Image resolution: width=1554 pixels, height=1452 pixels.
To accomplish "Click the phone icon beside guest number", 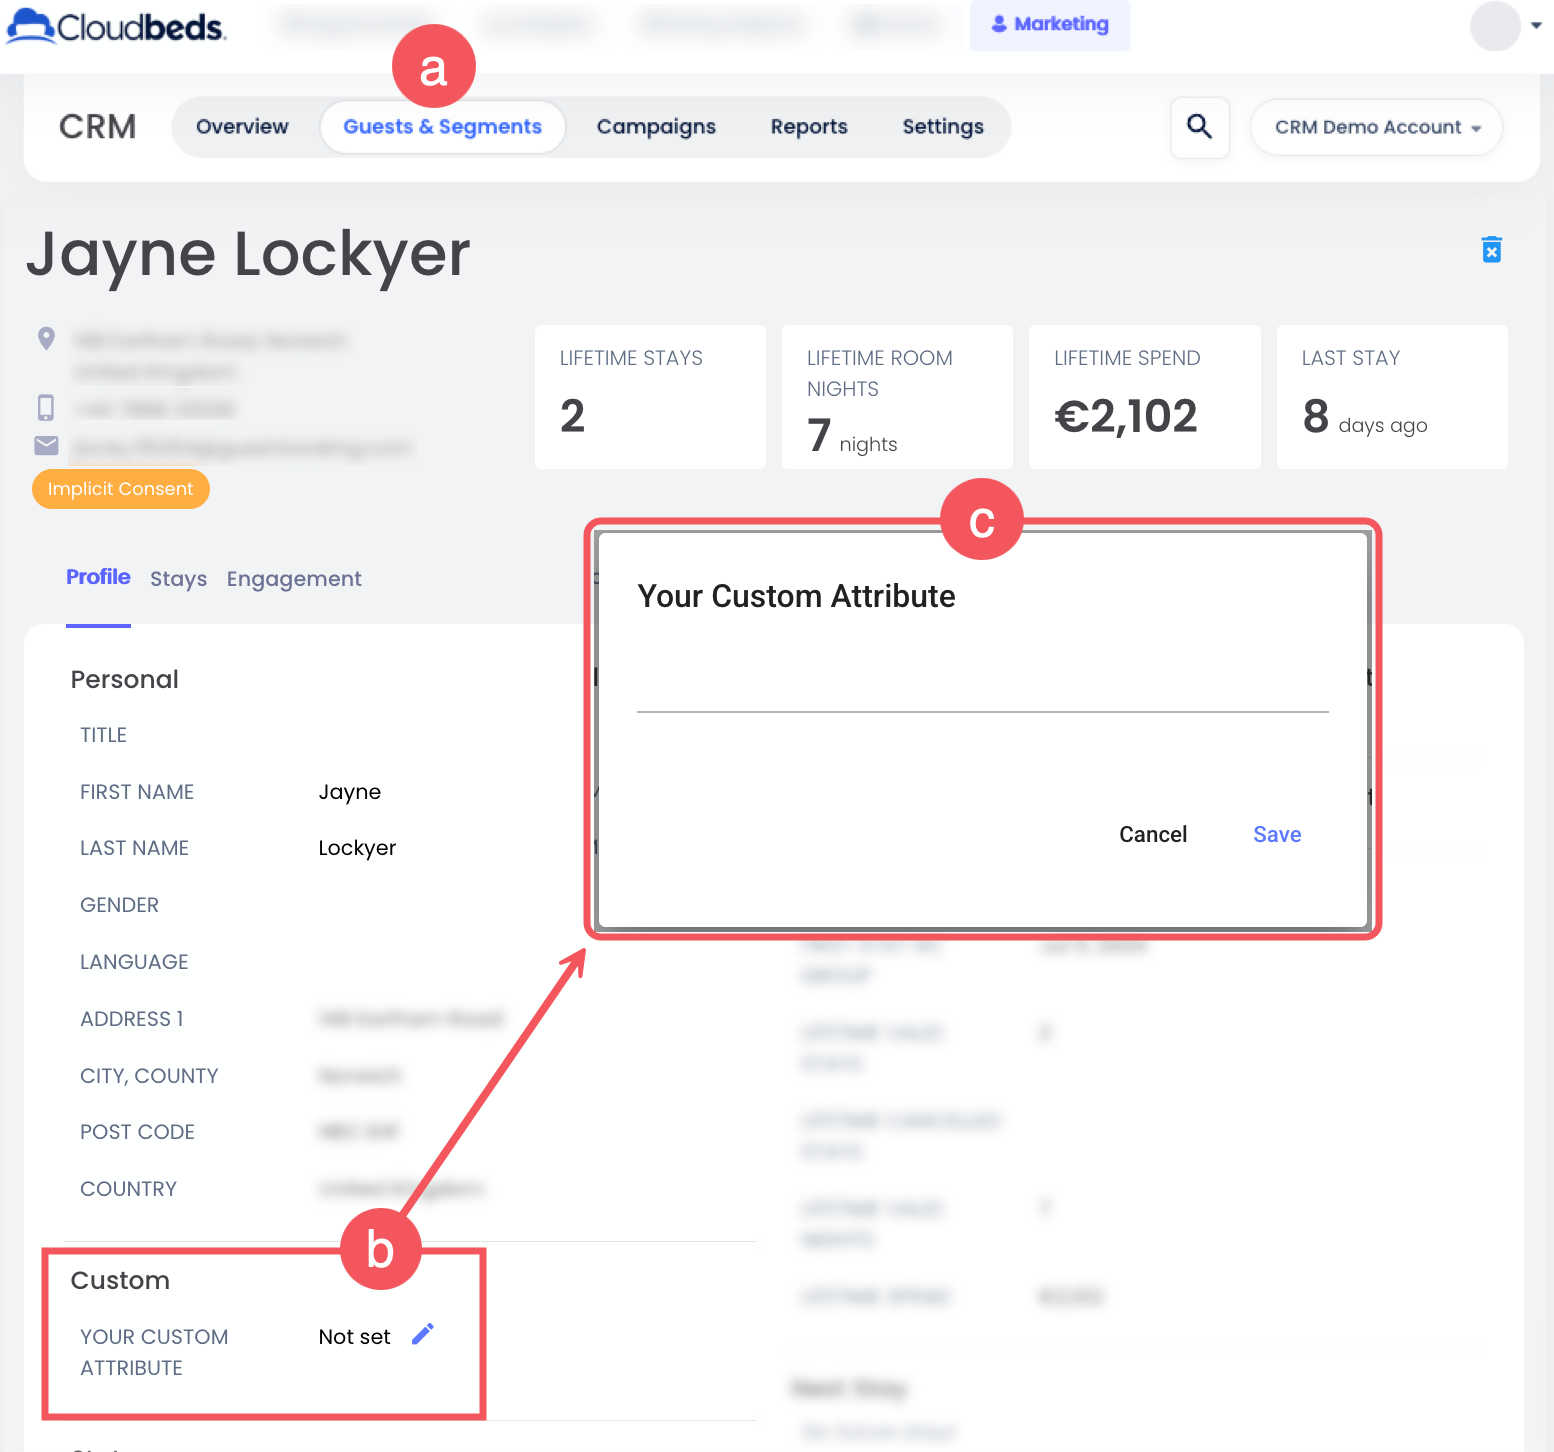I will coord(46,407).
